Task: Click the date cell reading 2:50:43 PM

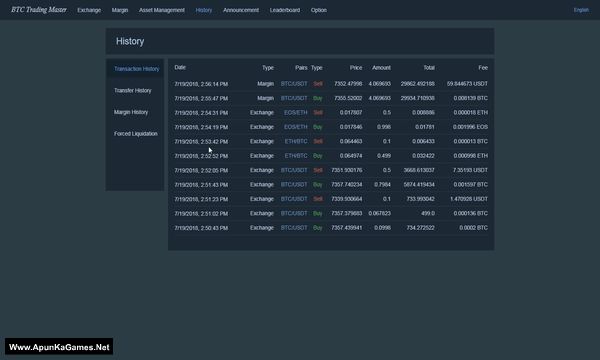Action: click(x=201, y=228)
